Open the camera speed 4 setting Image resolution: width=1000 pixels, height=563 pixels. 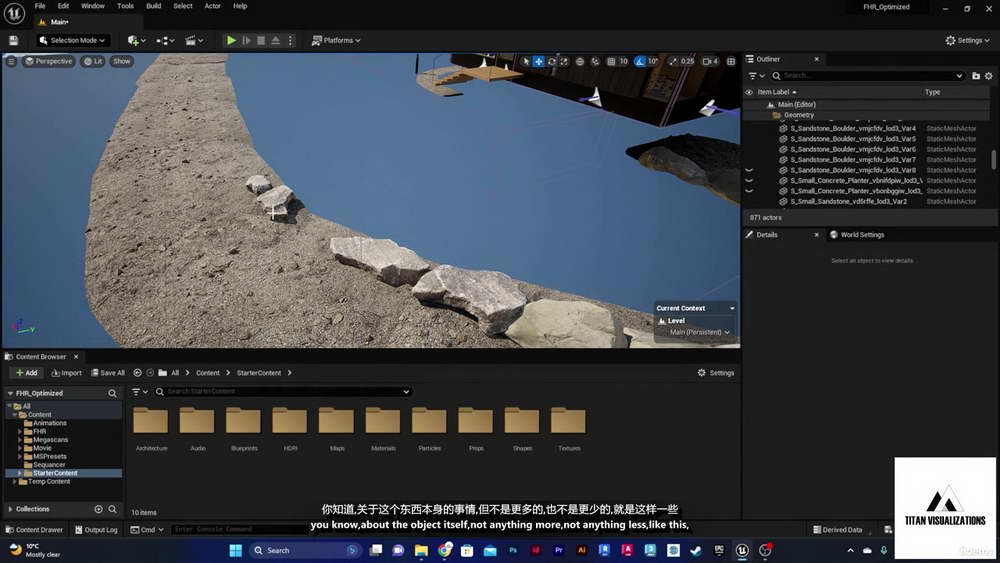(710, 61)
